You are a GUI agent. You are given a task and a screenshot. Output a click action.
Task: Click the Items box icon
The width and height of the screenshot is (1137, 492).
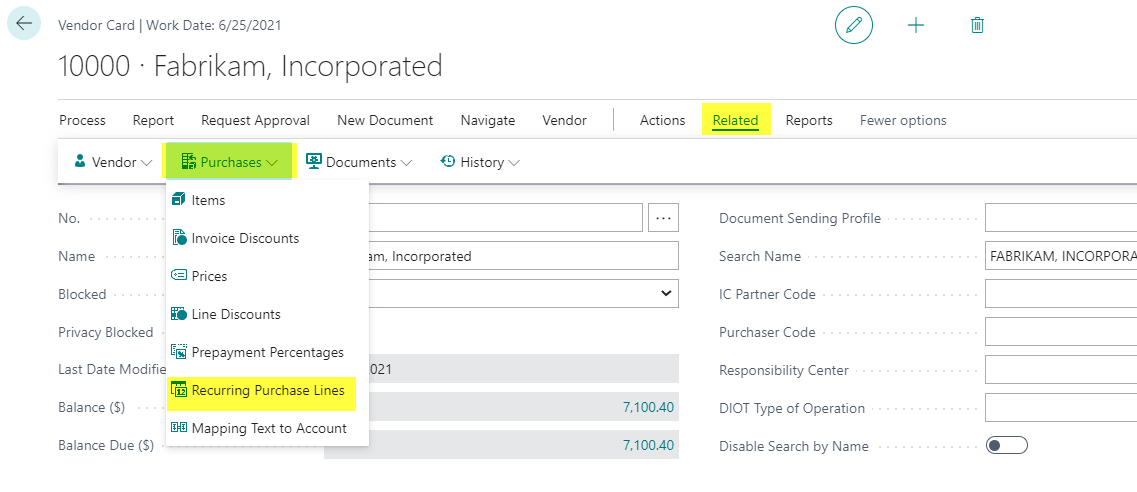coord(178,200)
